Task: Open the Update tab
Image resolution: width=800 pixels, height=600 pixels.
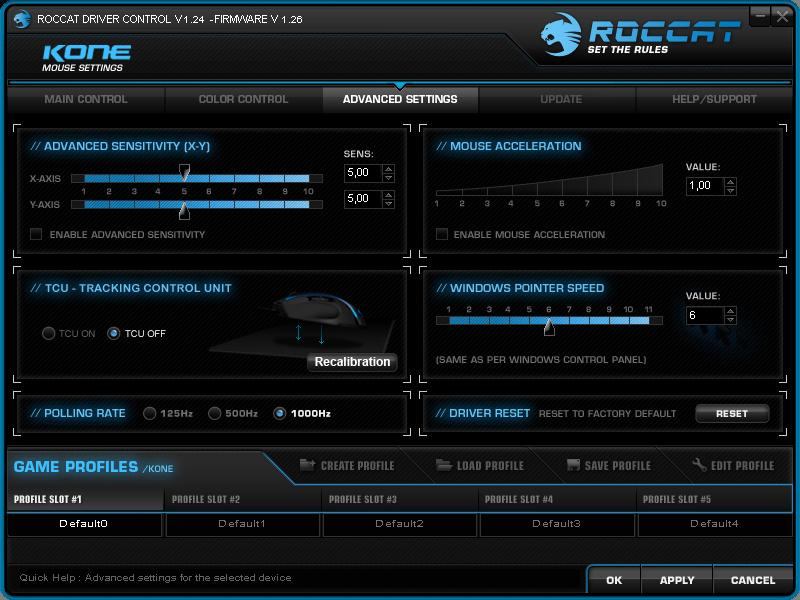Action: pos(561,99)
